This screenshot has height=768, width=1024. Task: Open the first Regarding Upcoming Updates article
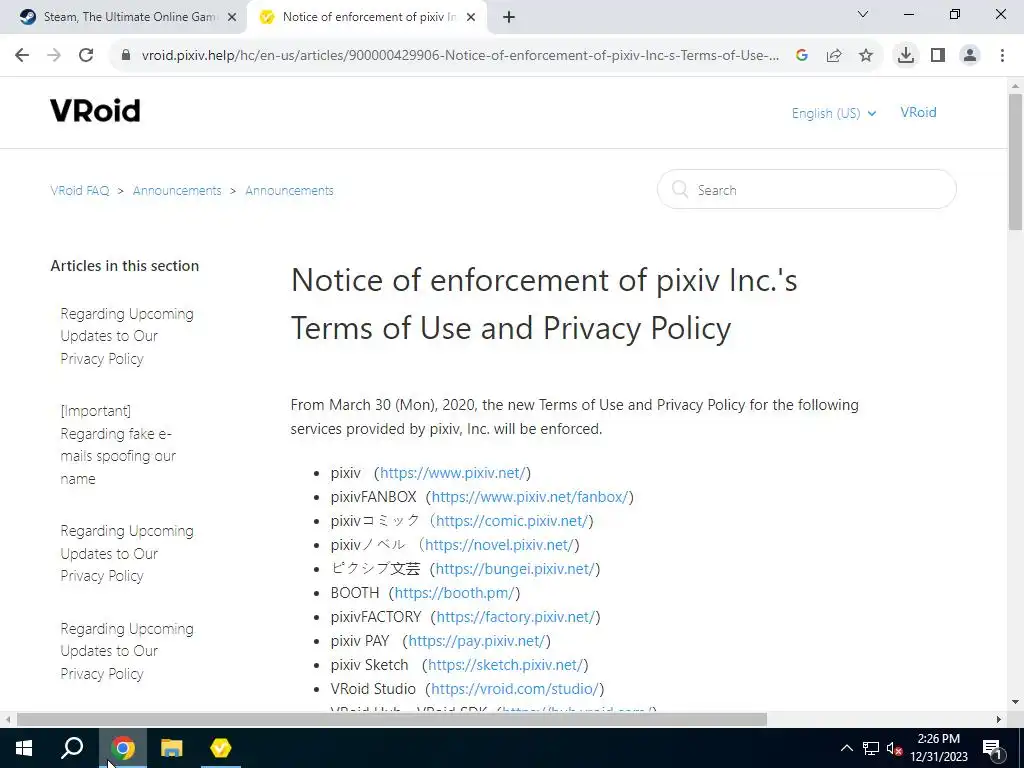127,336
